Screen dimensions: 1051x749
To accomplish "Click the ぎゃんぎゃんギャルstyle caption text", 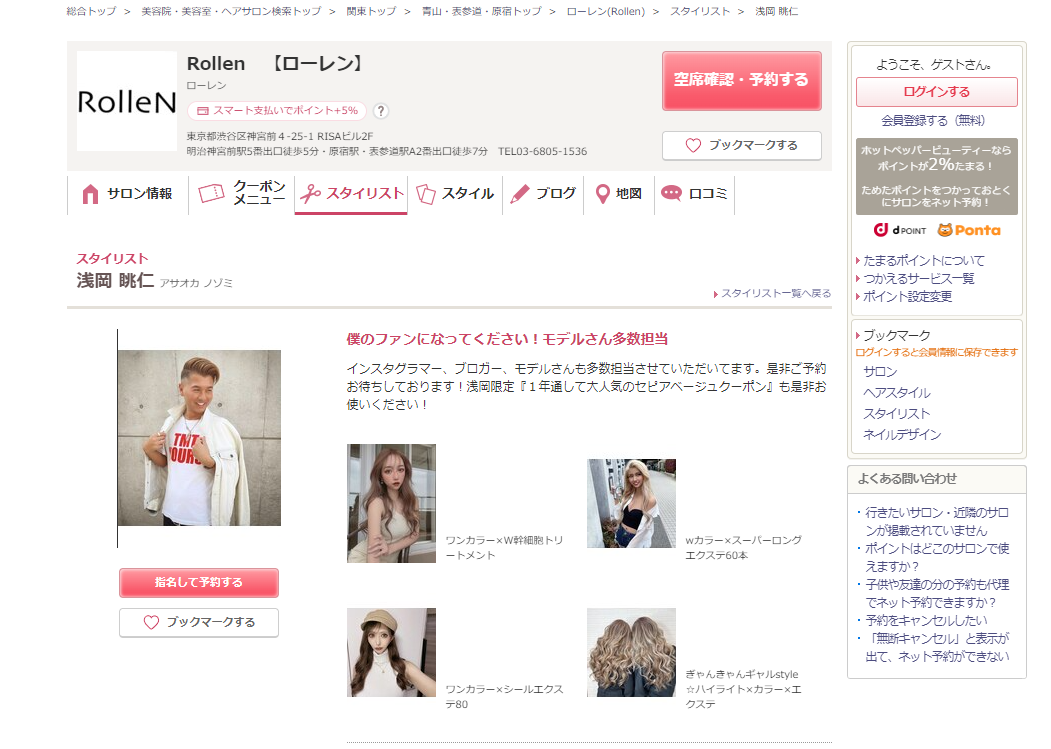I will 743,689.
